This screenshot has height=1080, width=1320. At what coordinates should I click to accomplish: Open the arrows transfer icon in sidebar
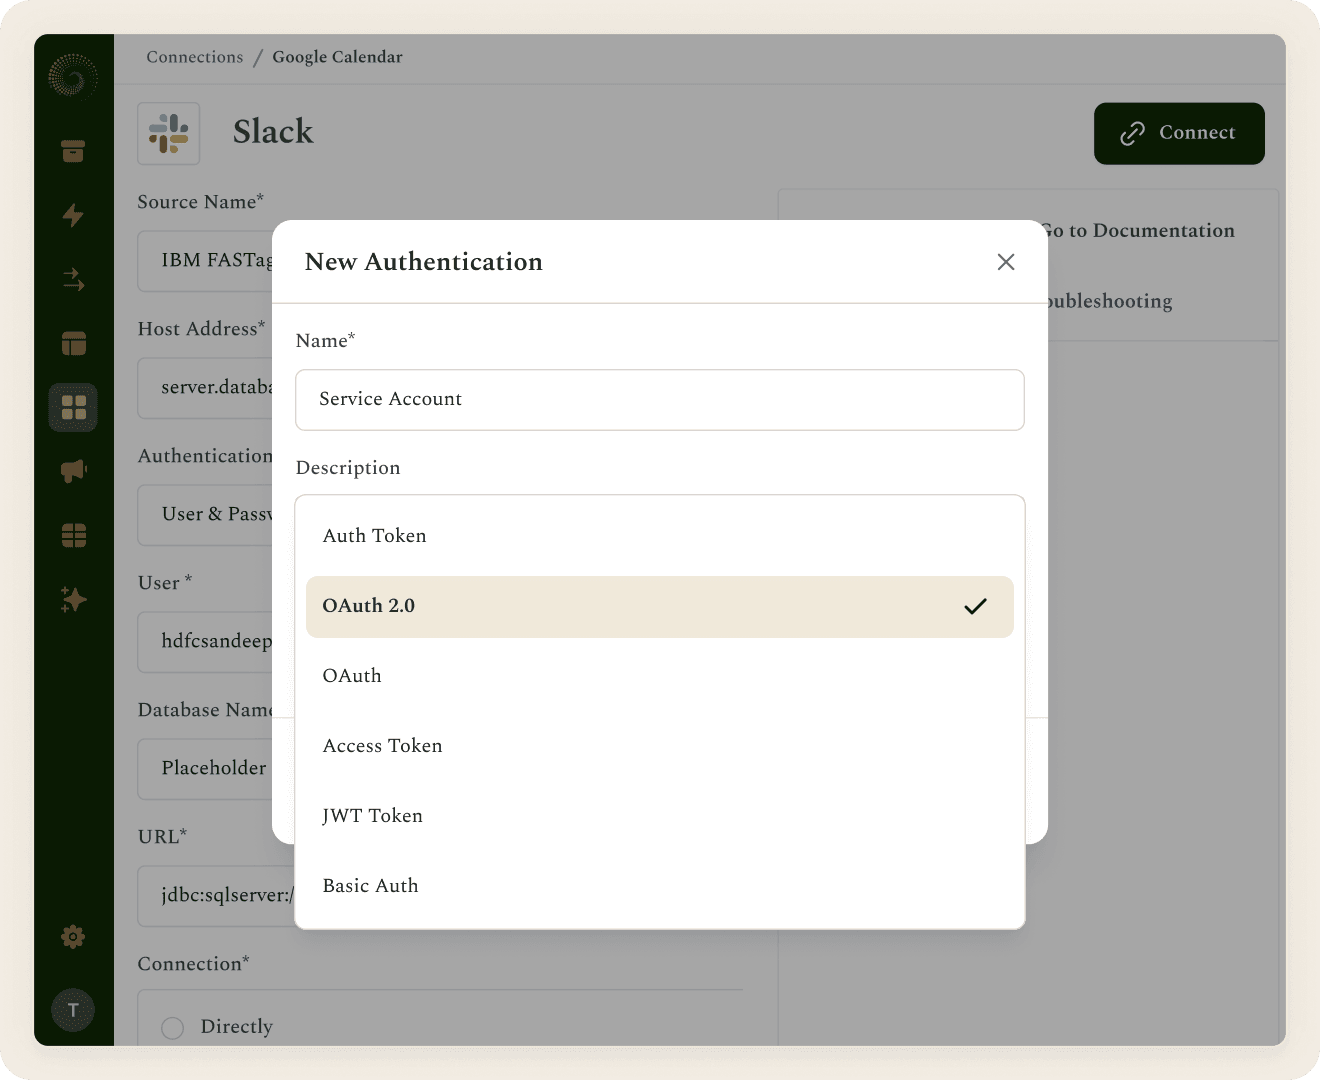point(73,279)
